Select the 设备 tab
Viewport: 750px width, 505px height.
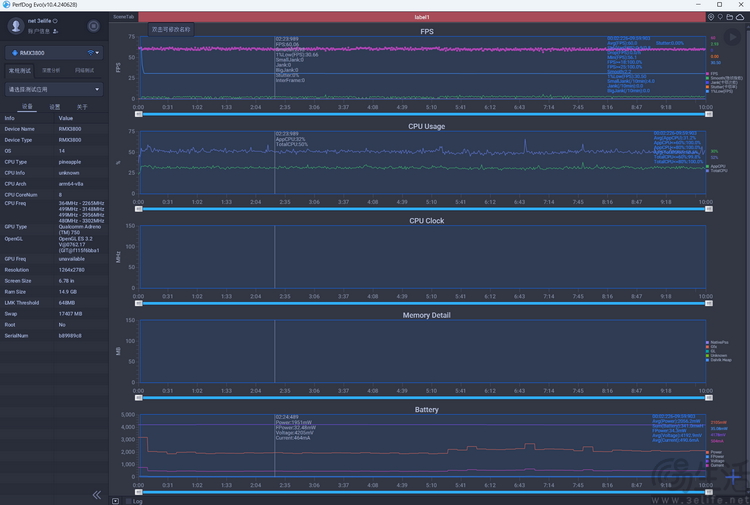click(27, 107)
